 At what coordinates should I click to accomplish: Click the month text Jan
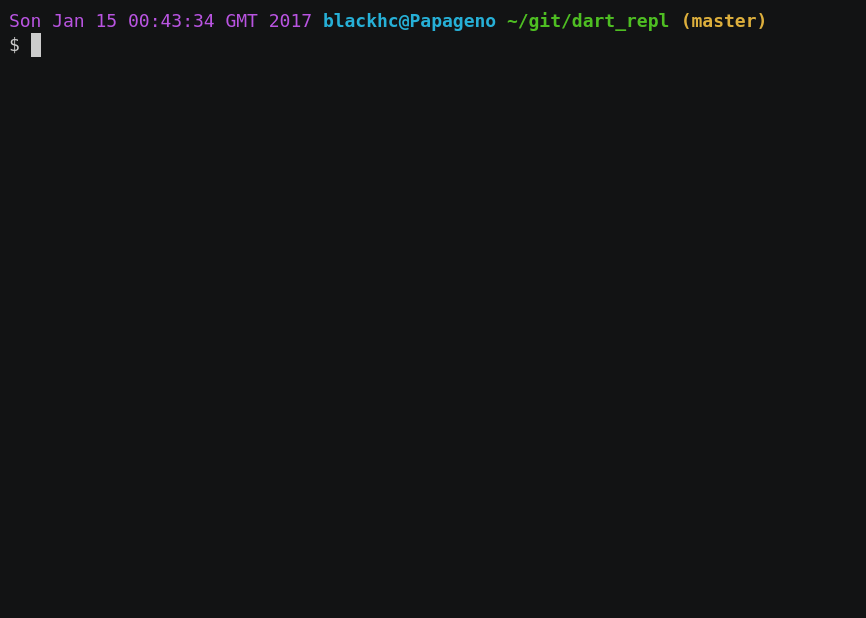(x=68, y=21)
